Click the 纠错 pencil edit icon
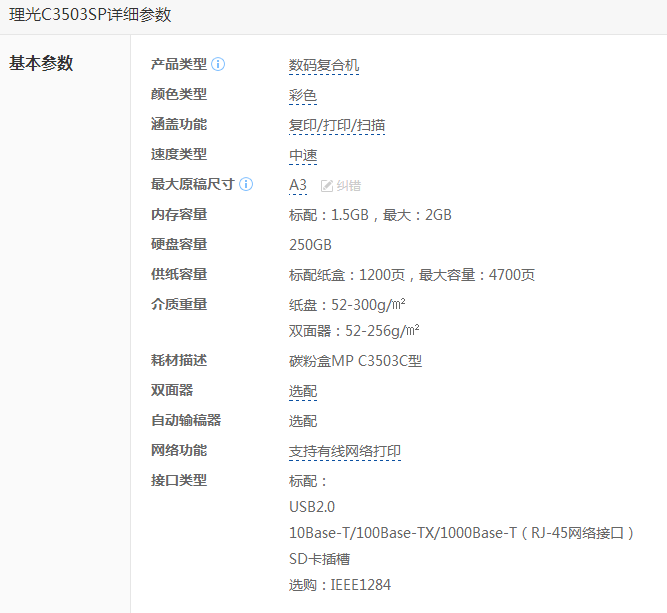Screen dimensions: 667x613 (327, 185)
